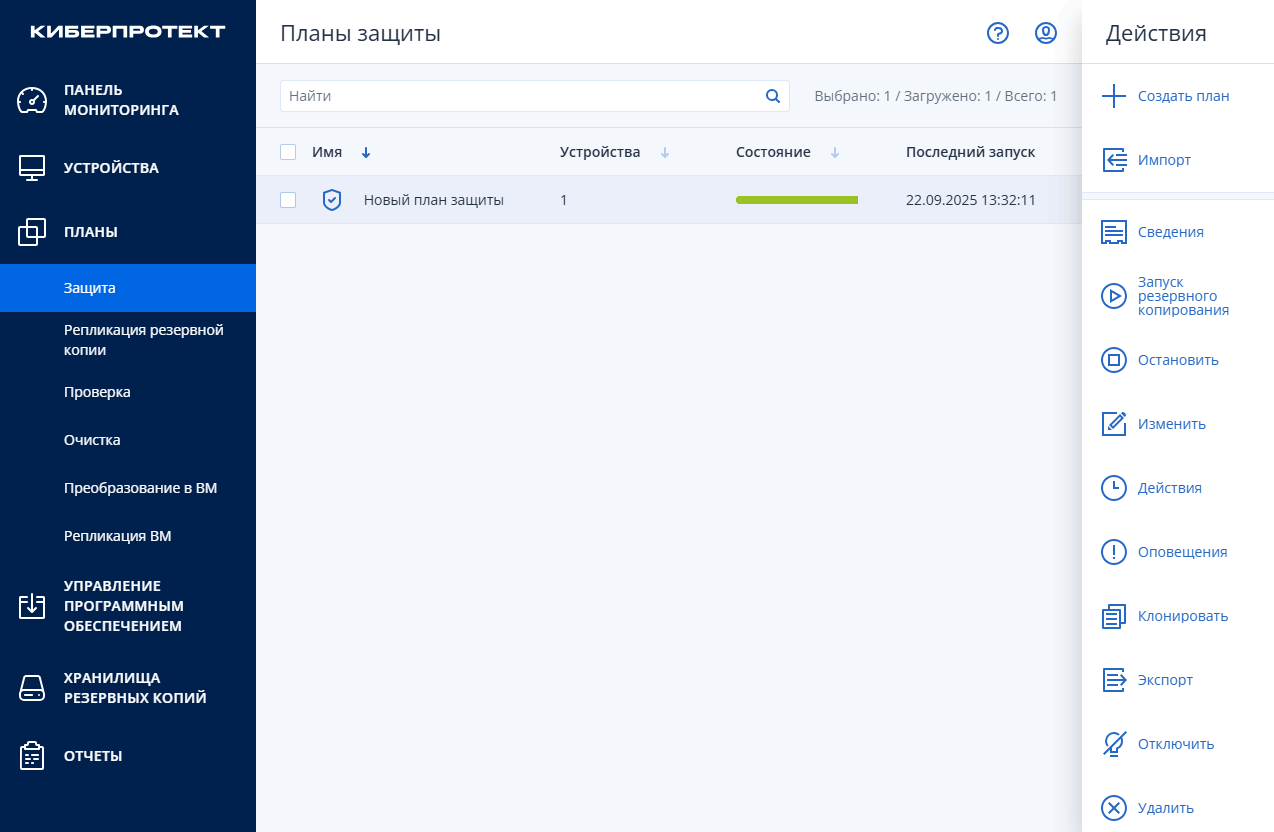Viewport: 1274px width, 832px height.
Task: Sort by the Состояние column arrow
Action: [x=835, y=153]
